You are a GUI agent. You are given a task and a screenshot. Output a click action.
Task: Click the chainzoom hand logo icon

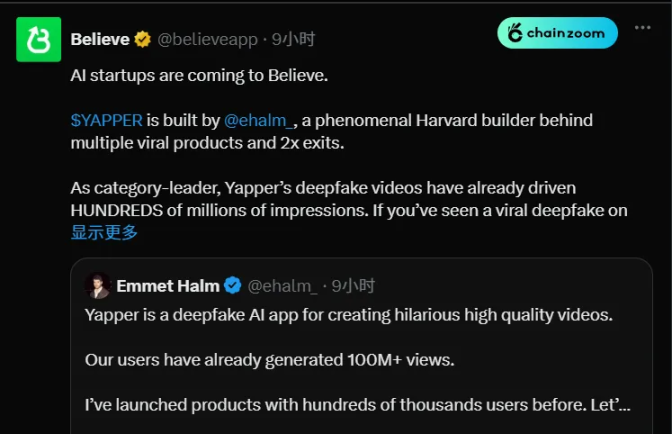515,33
